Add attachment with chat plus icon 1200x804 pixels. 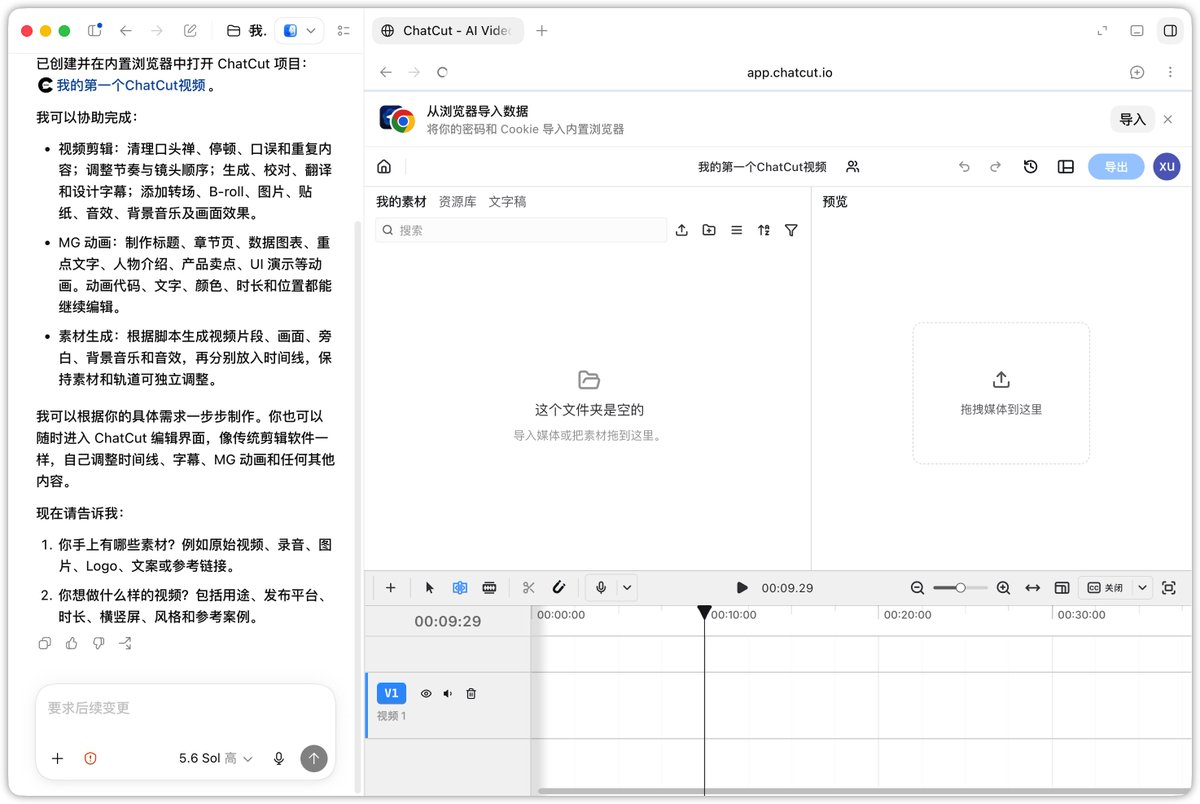57,759
